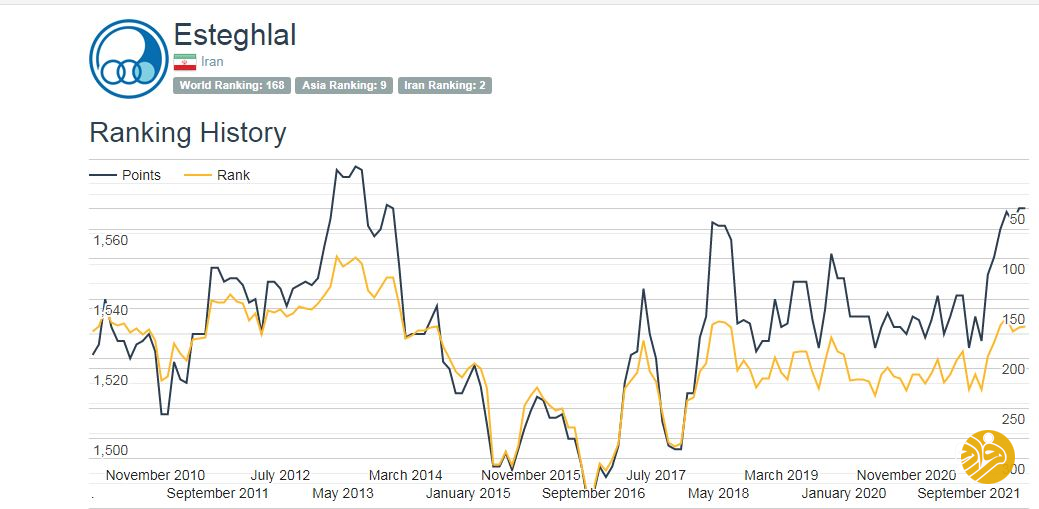This screenshot has width=1039, height=509.
Task: Click the Ranking History heading
Action: point(188,133)
